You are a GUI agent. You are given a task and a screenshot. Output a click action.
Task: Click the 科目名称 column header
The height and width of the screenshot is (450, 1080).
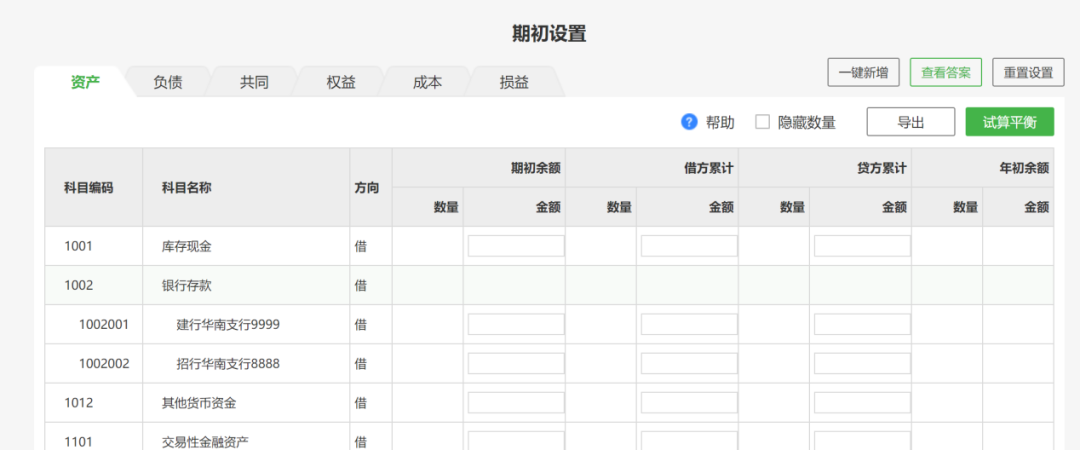pos(187,188)
